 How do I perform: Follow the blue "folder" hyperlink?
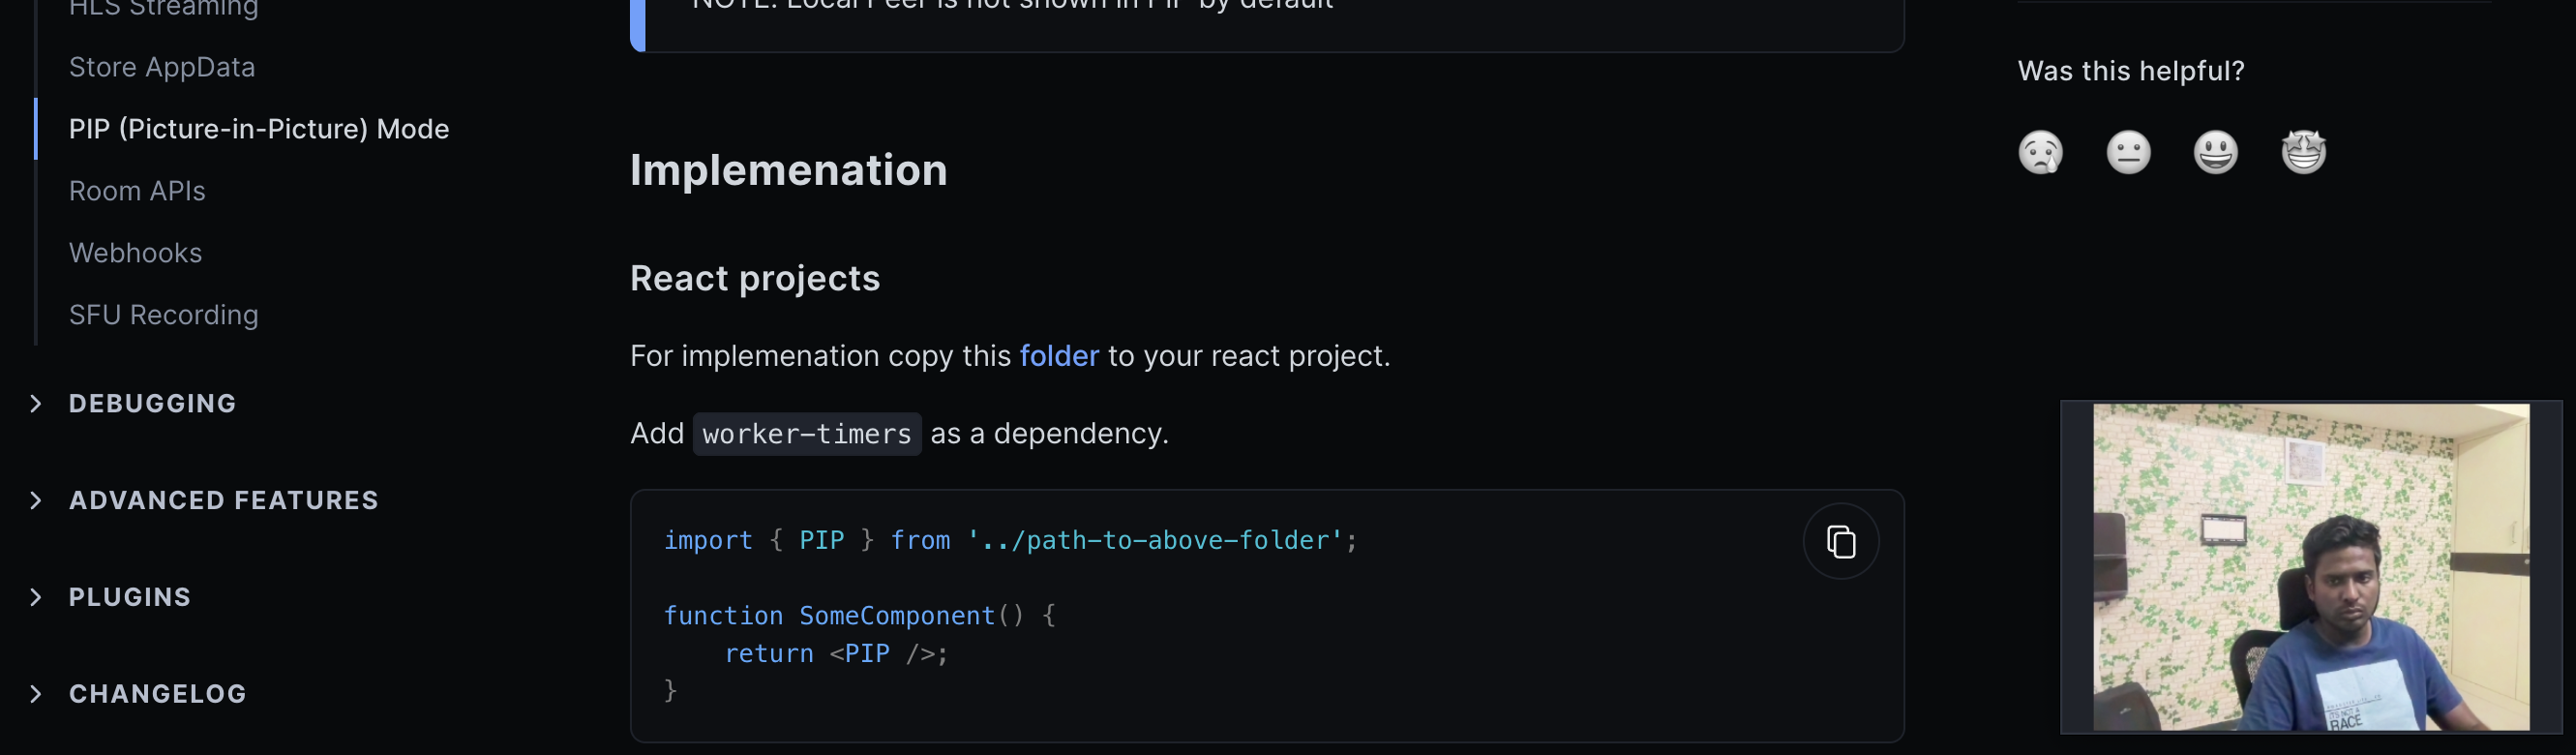pyautogui.click(x=1059, y=356)
